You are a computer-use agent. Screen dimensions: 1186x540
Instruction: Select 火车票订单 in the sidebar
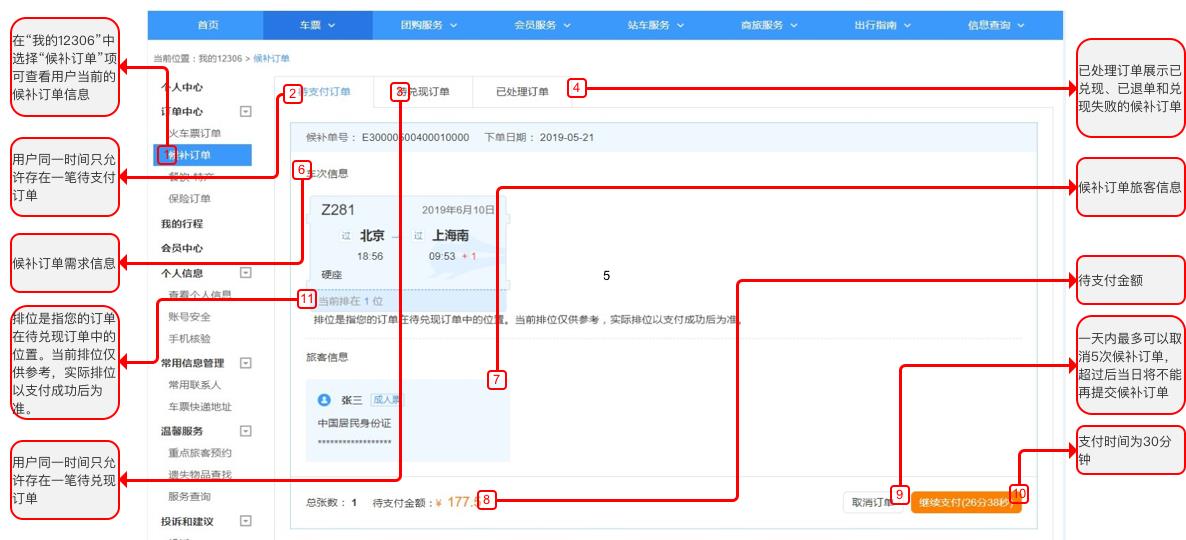(195, 133)
